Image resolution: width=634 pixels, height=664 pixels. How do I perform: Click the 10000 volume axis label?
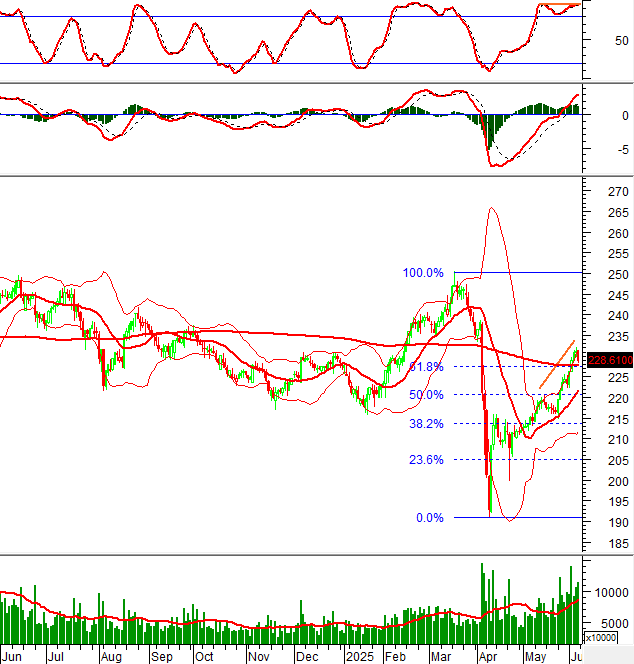pos(612,592)
